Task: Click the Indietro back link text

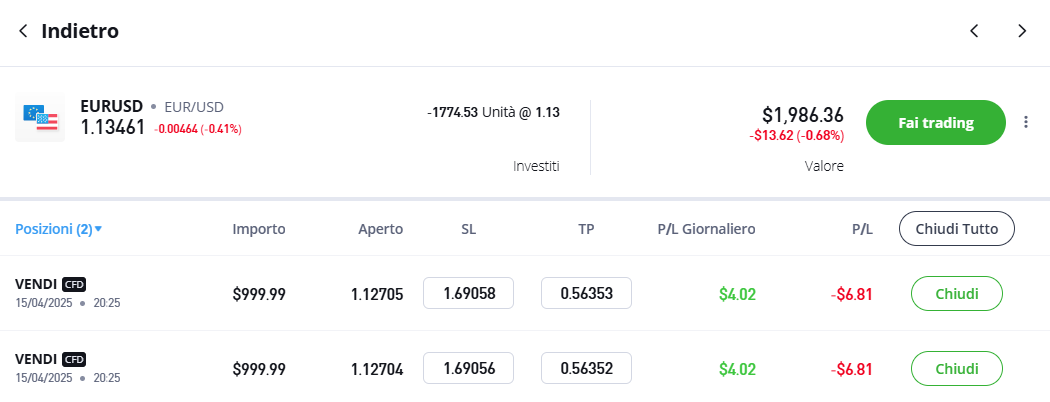Action: click(x=80, y=31)
